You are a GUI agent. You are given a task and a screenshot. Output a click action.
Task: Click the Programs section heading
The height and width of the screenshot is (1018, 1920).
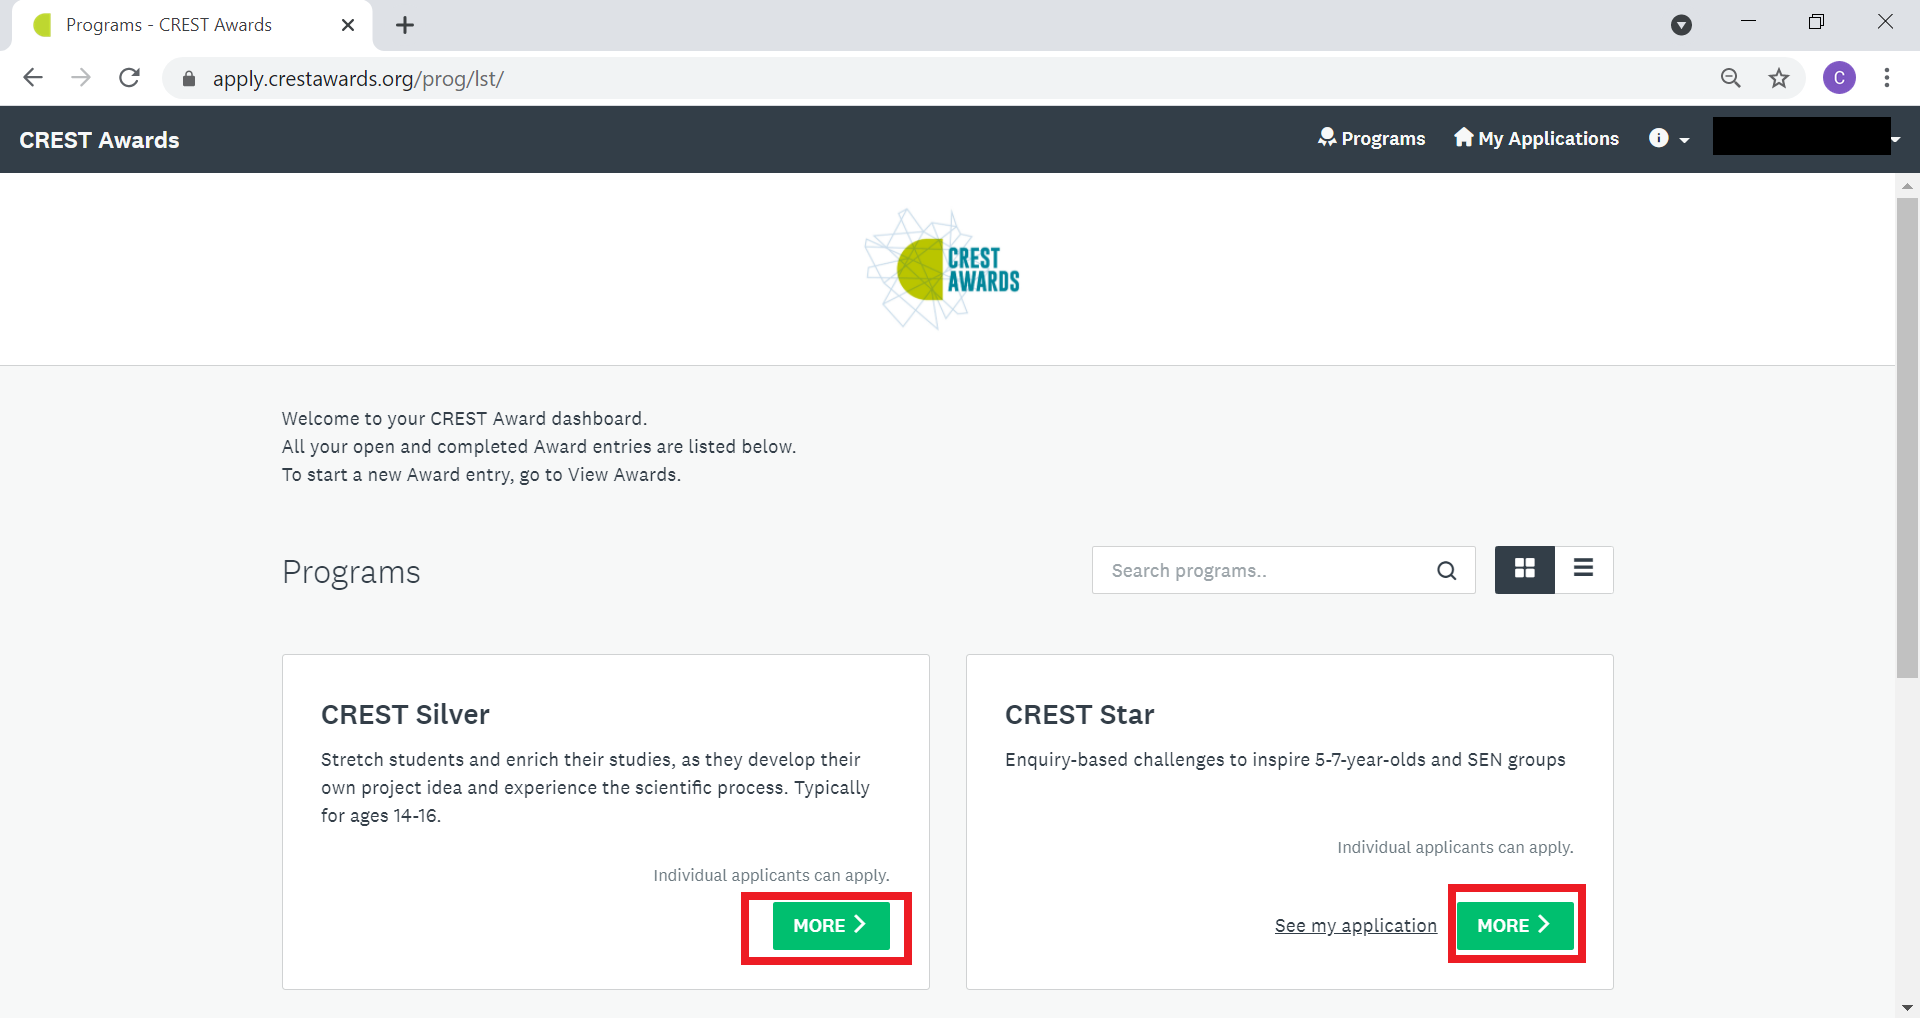coord(351,573)
